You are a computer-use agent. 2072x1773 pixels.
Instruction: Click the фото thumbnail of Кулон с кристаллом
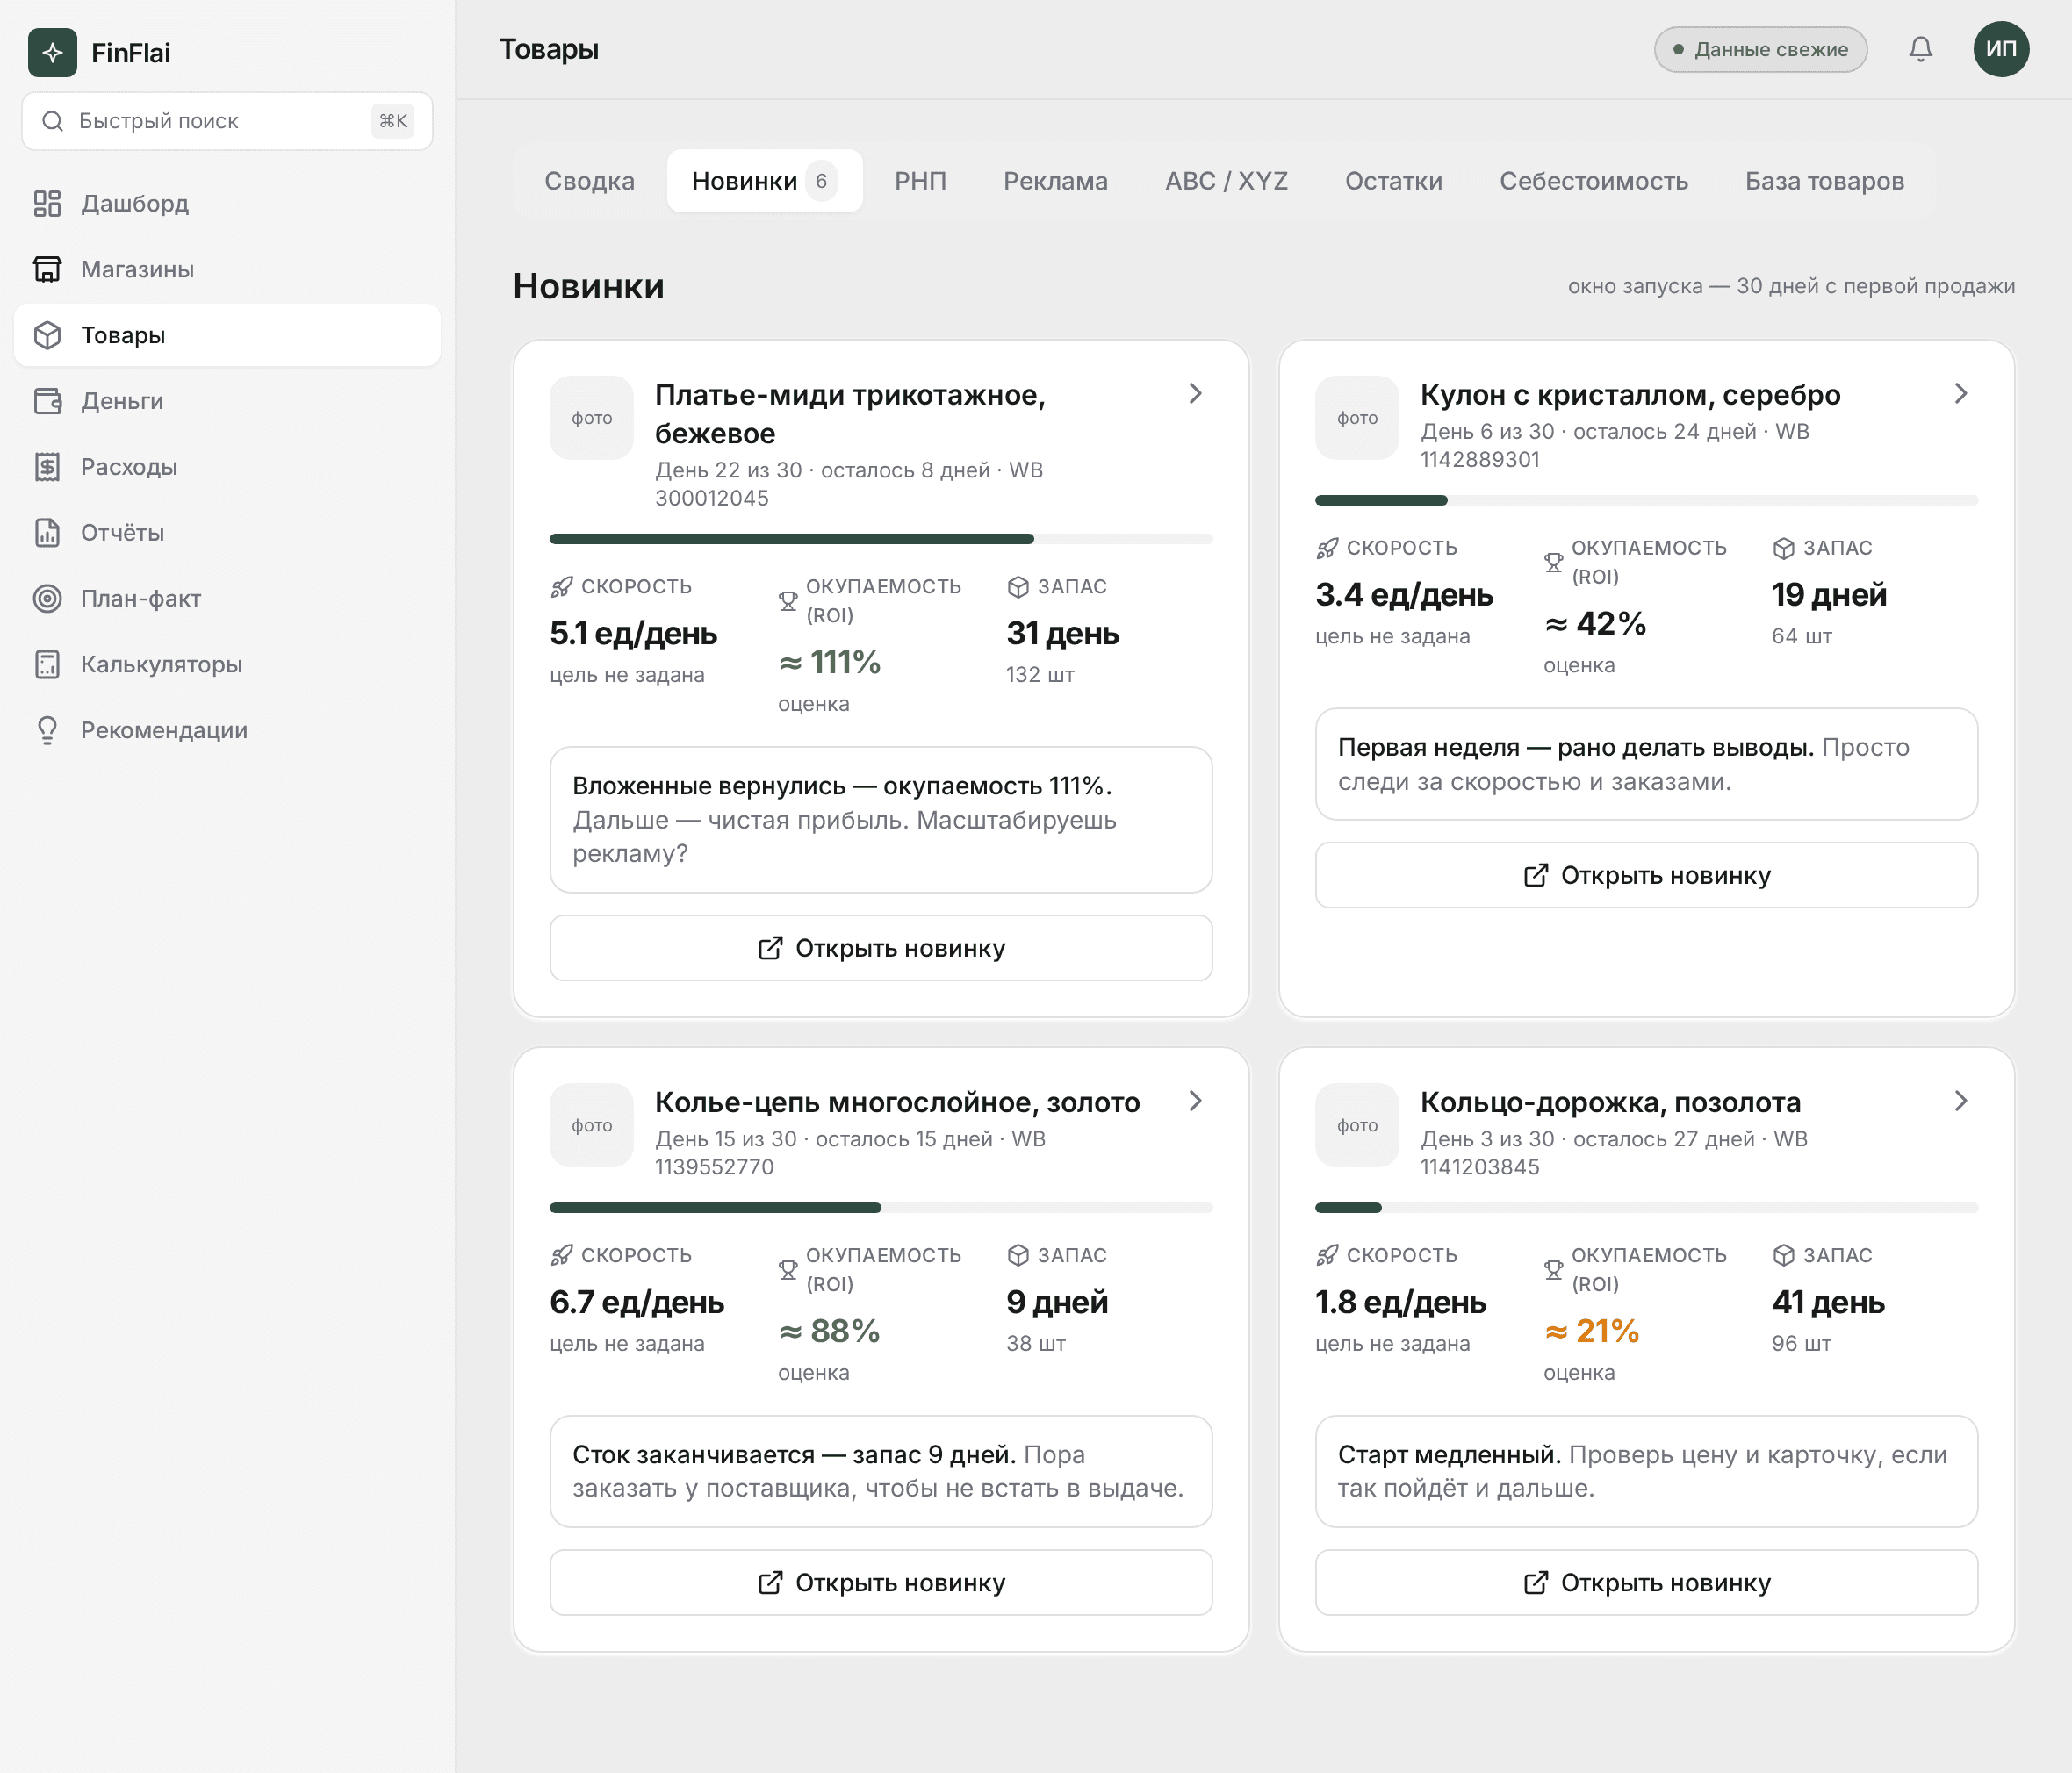point(1357,418)
